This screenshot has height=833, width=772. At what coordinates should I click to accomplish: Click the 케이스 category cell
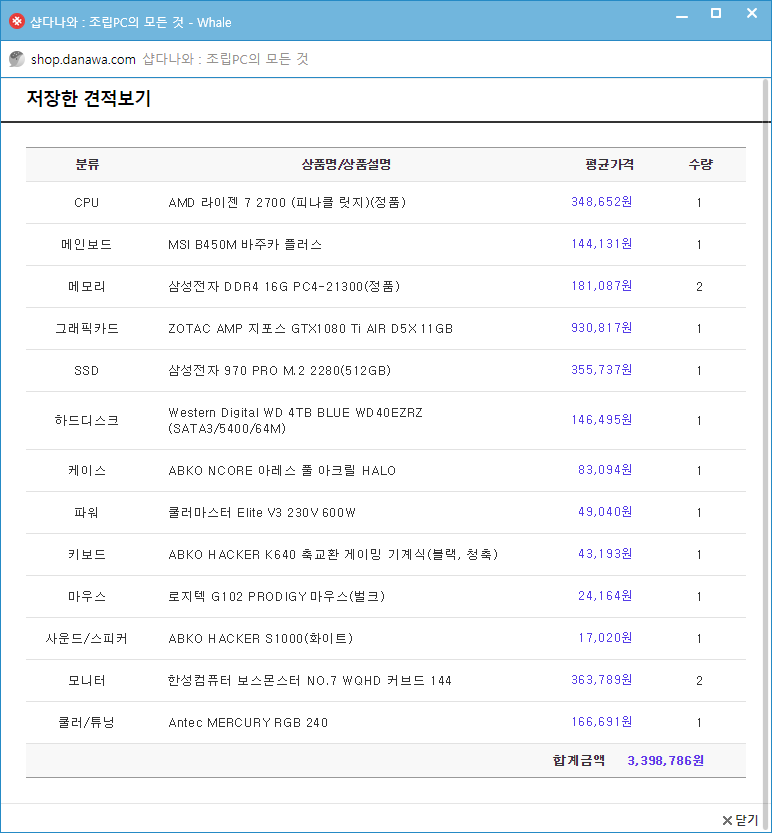coord(87,470)
